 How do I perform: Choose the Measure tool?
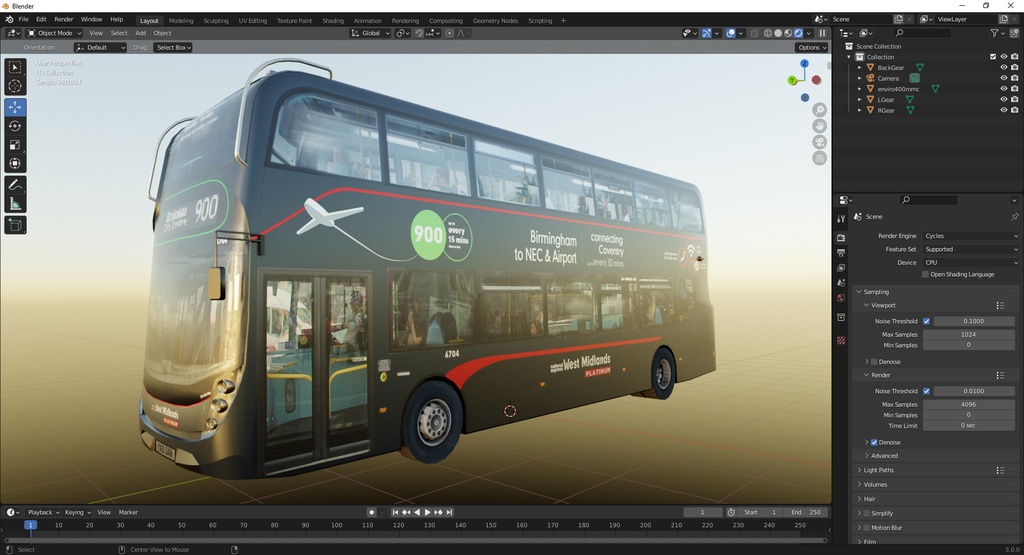click(15, 204)
